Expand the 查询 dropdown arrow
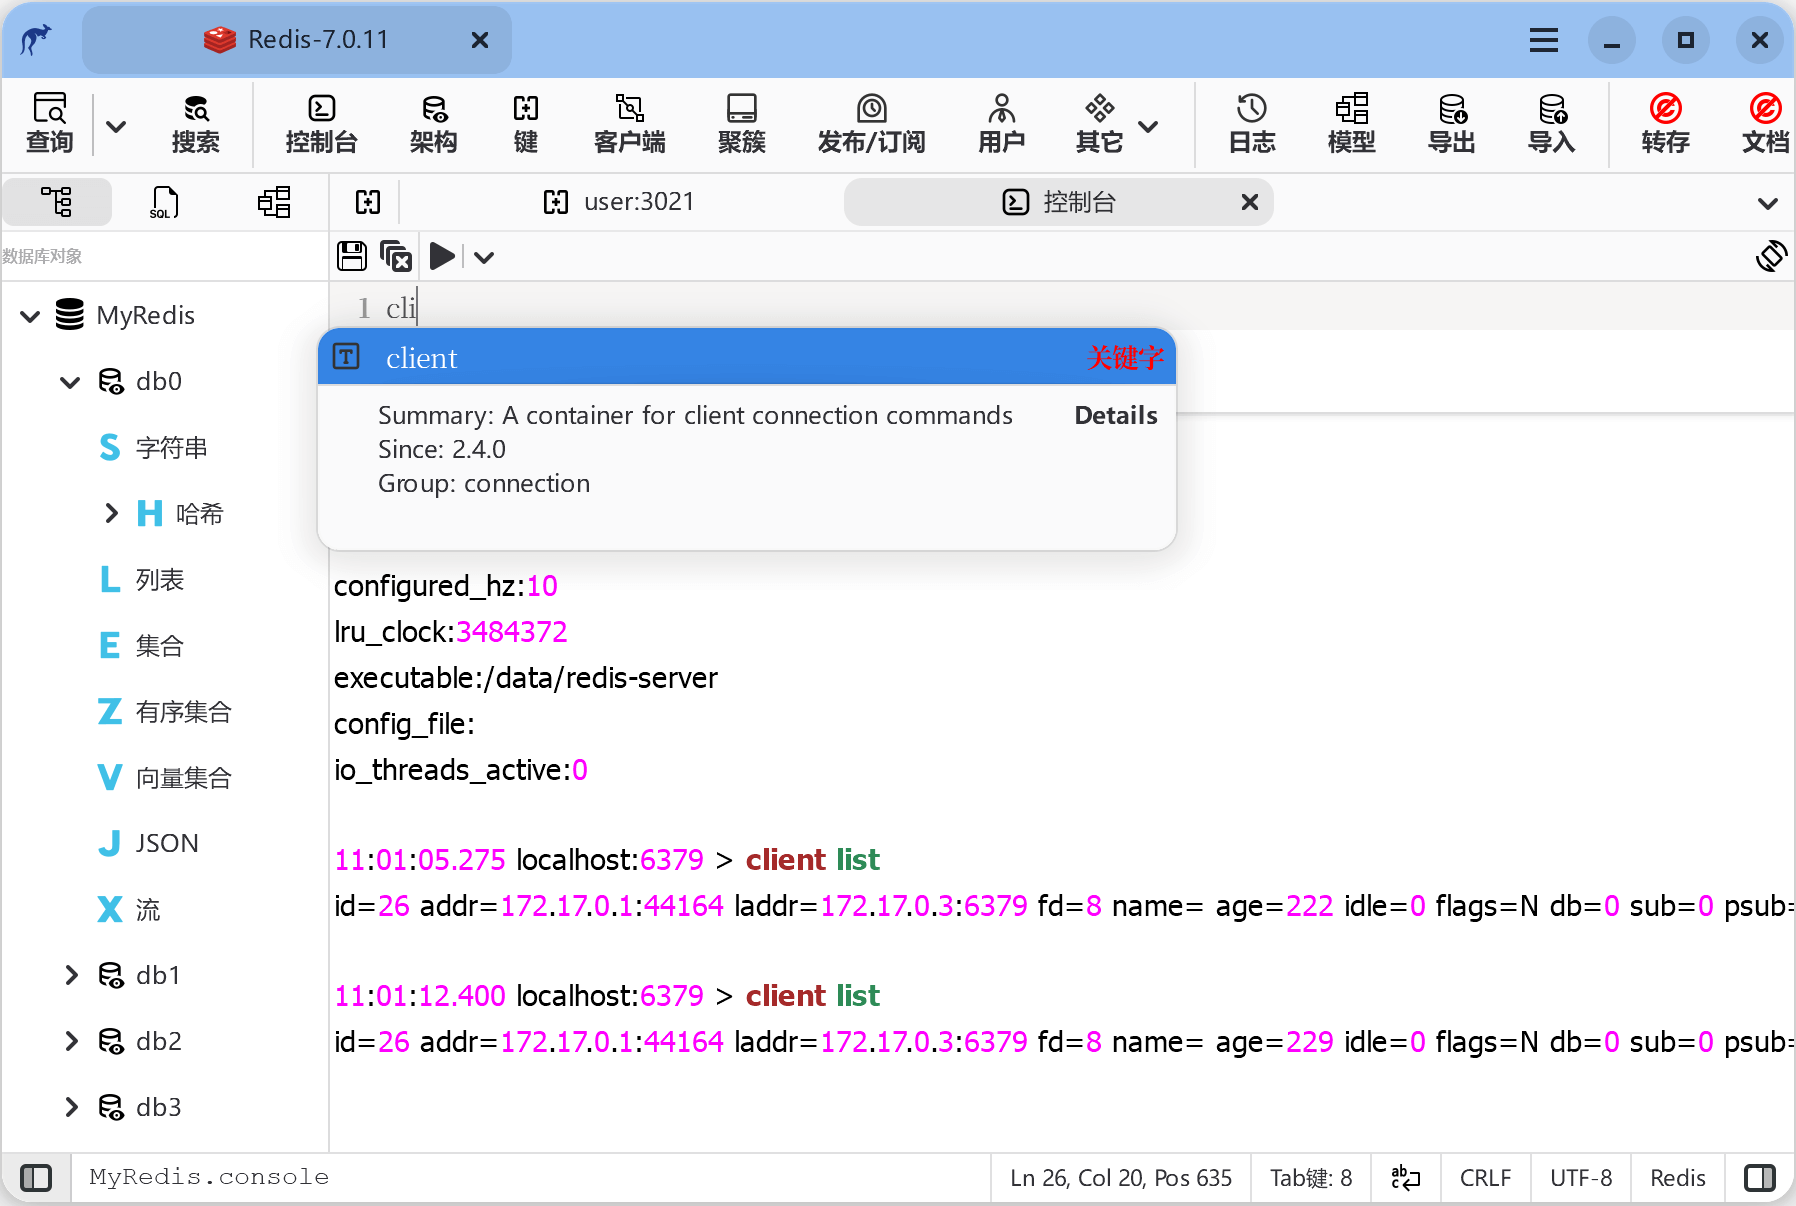1796x1206 pixels. (116, 127)
